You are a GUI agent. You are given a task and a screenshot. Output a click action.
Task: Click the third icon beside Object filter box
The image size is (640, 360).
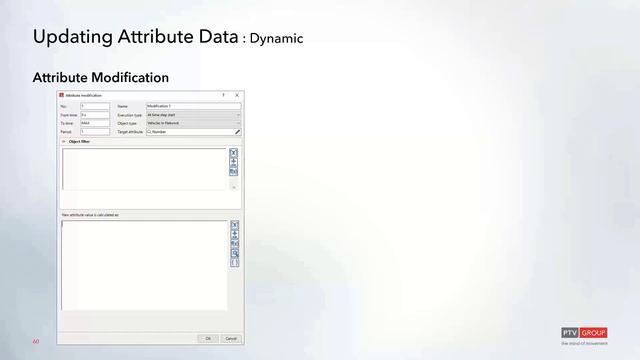coord(233,171)
